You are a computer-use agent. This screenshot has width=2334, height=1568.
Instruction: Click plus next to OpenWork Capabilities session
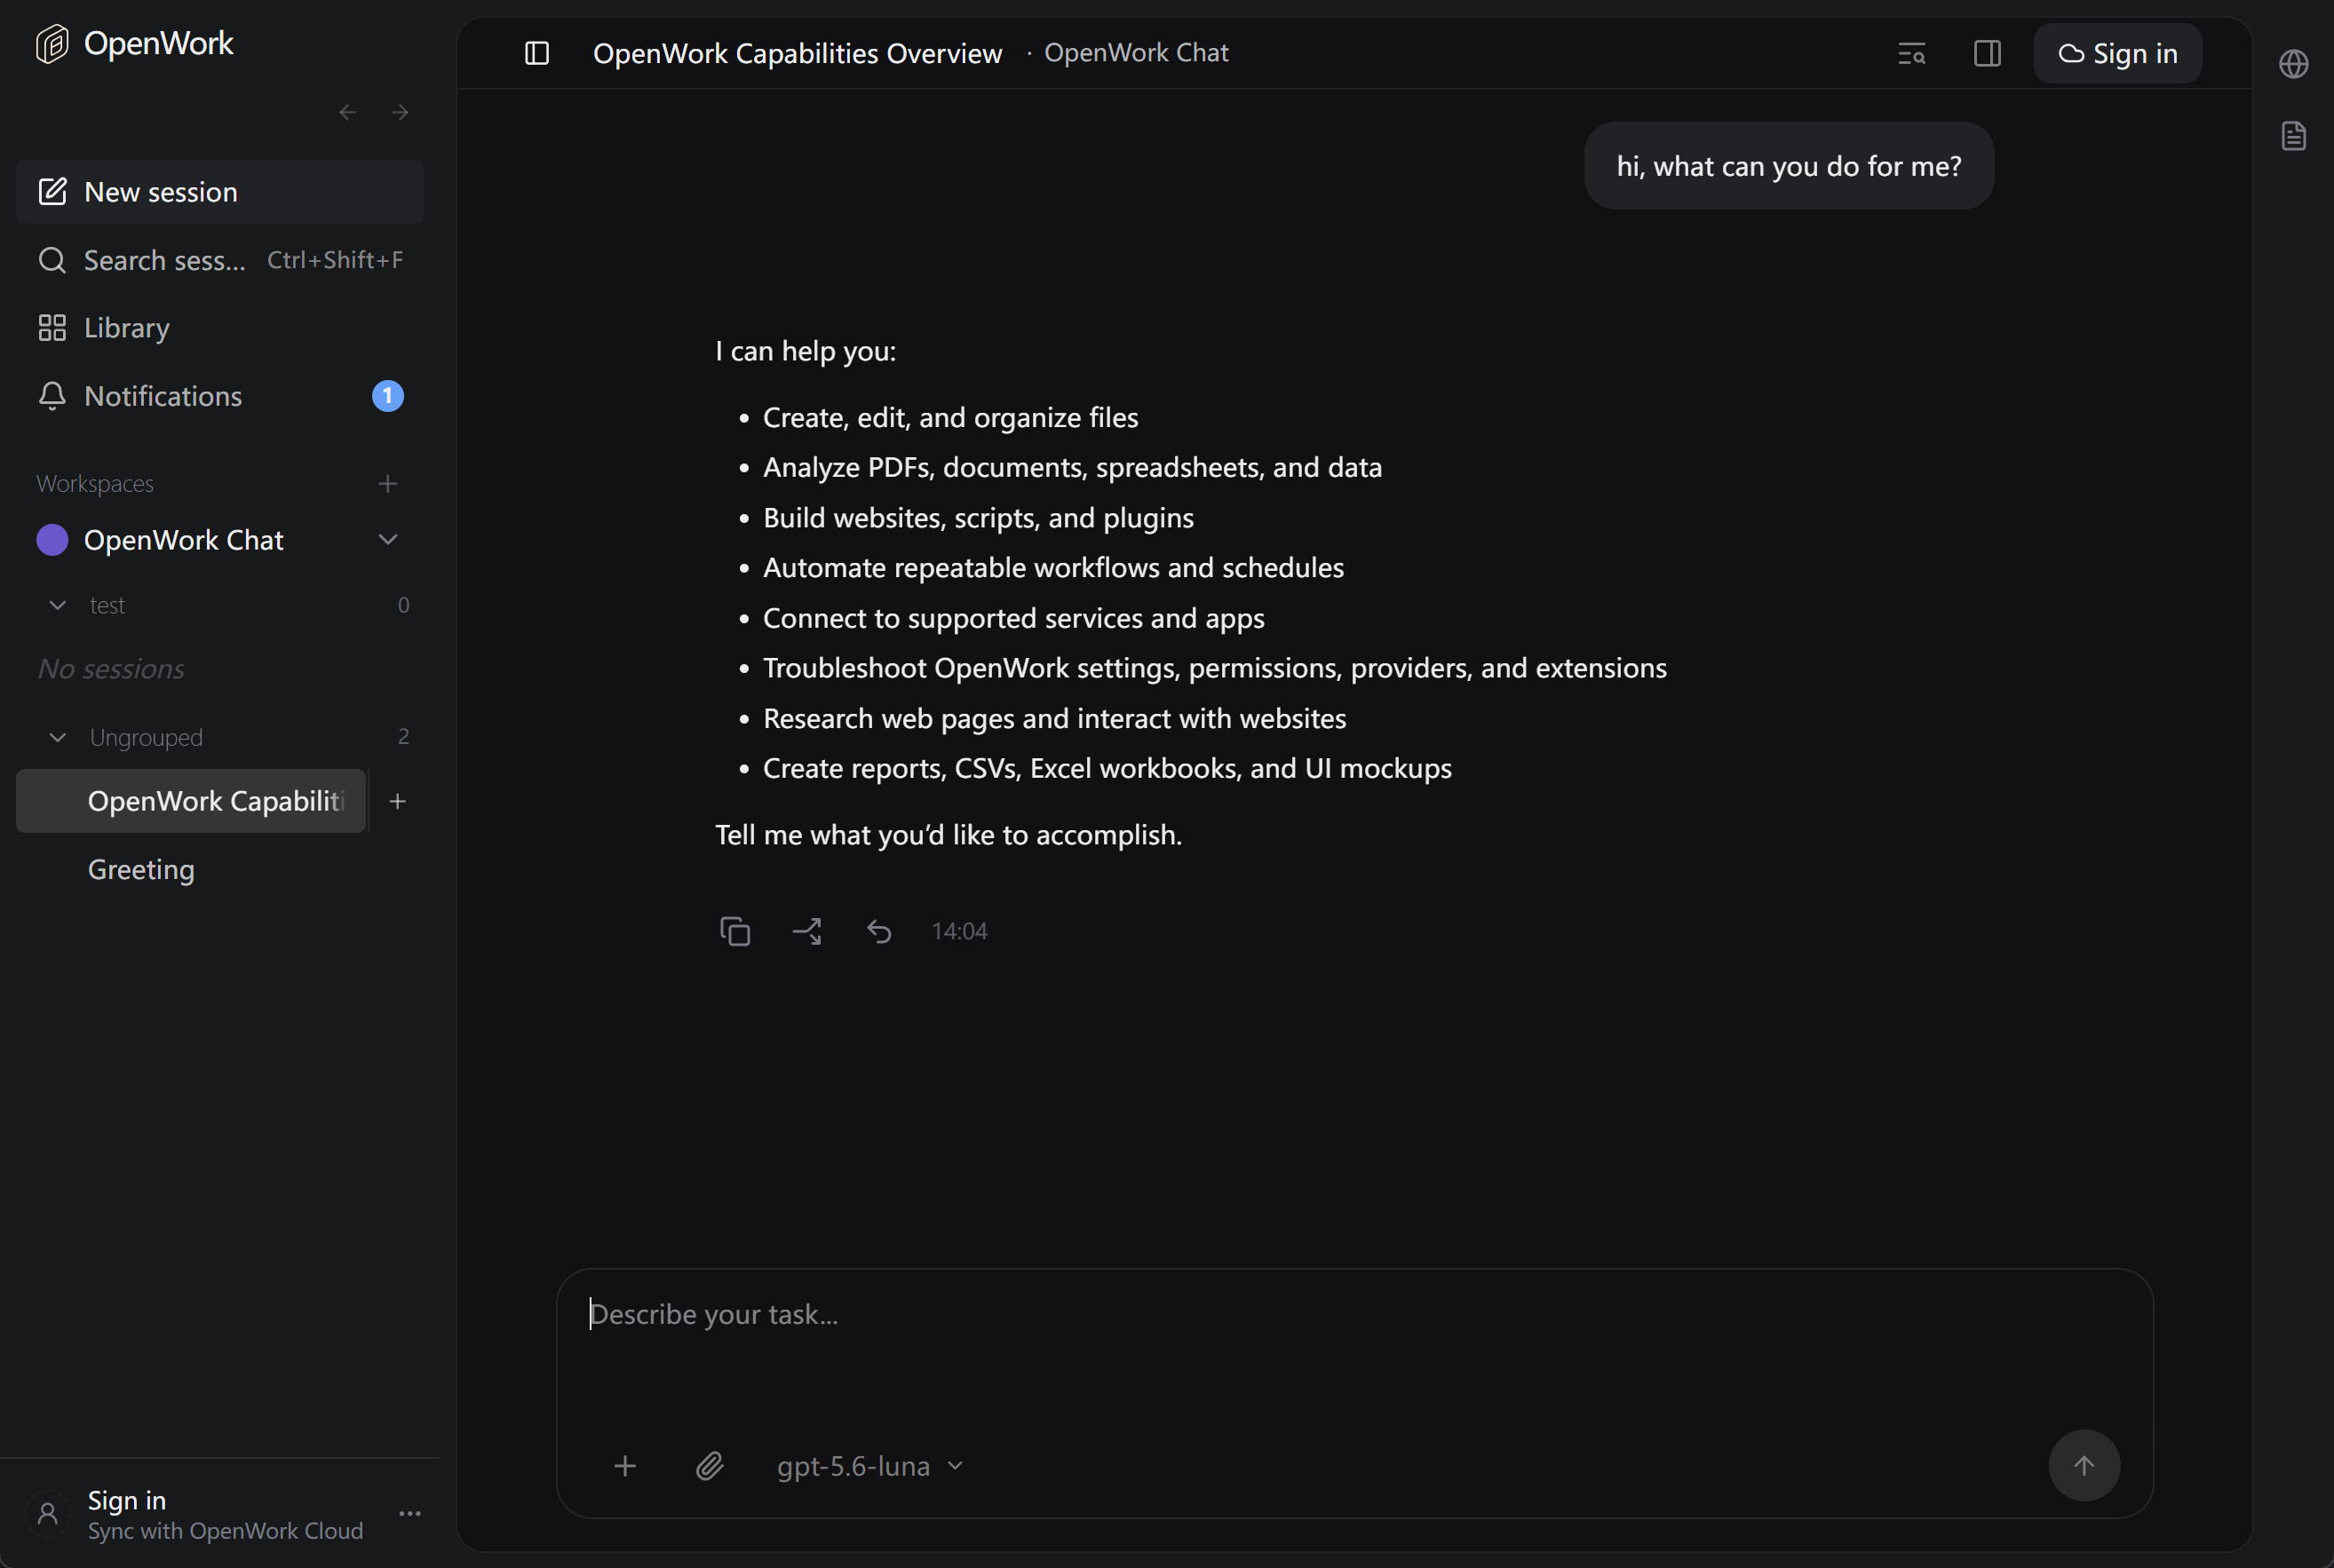tap(398, 801)
